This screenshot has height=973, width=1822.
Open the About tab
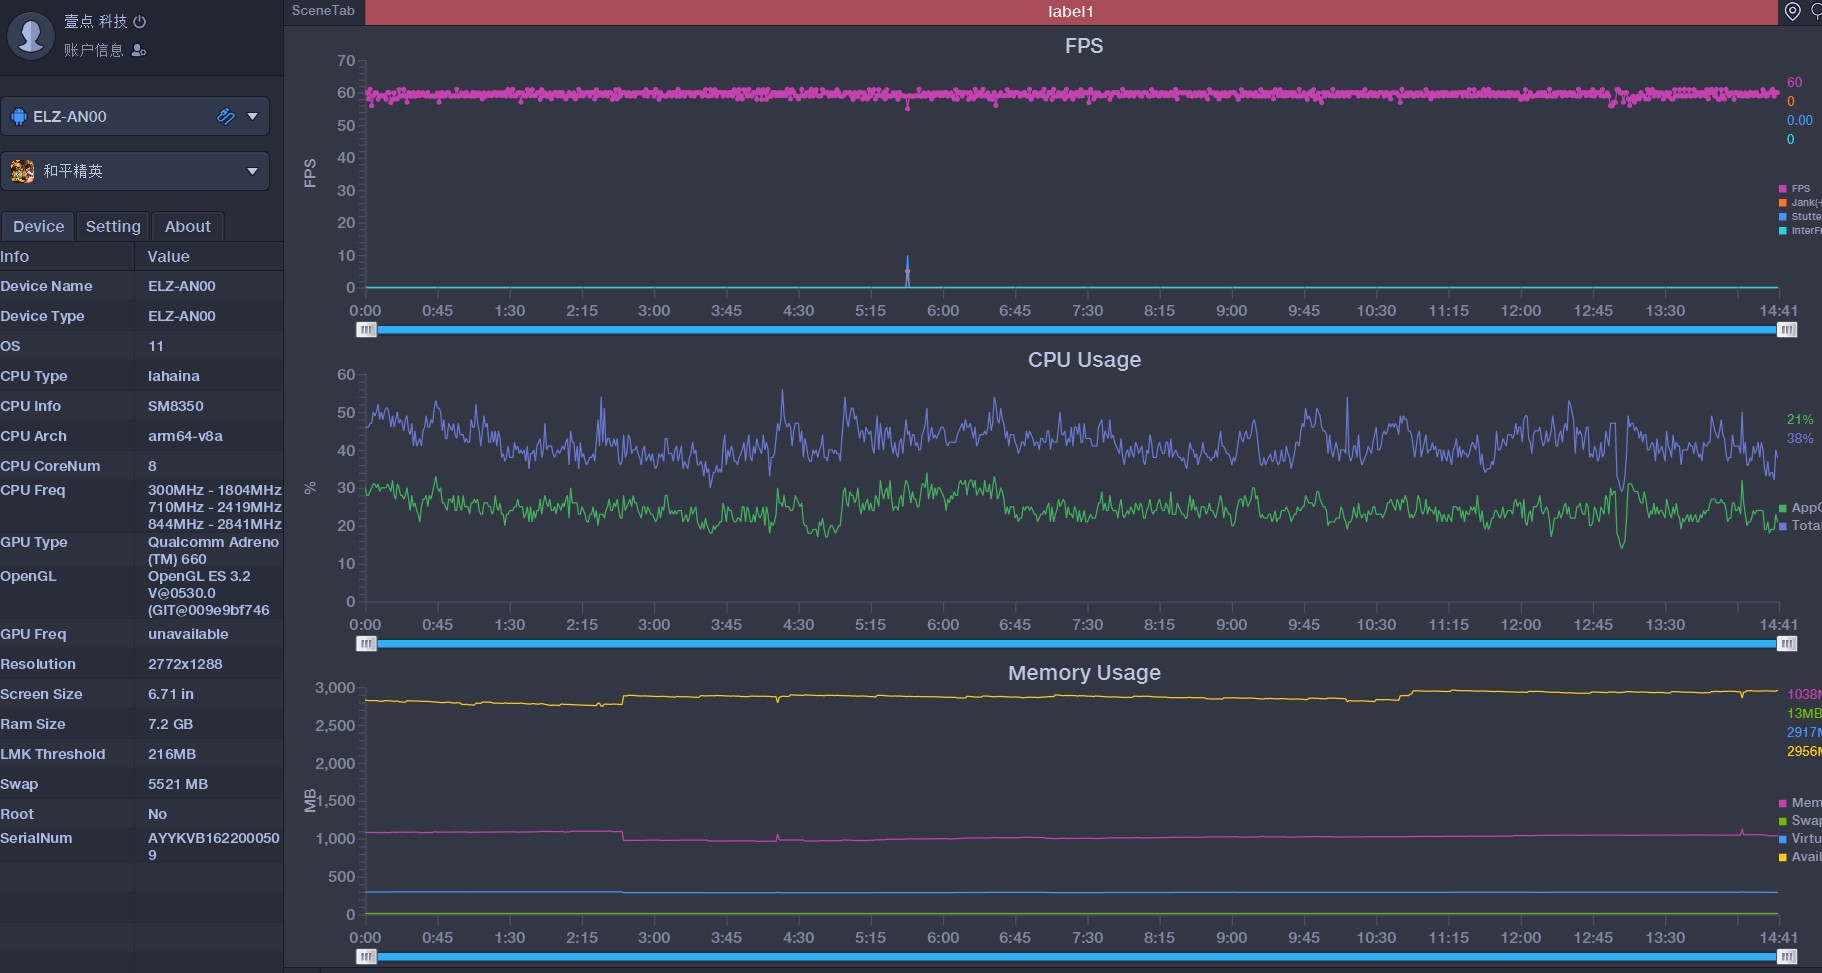point(187,226)
